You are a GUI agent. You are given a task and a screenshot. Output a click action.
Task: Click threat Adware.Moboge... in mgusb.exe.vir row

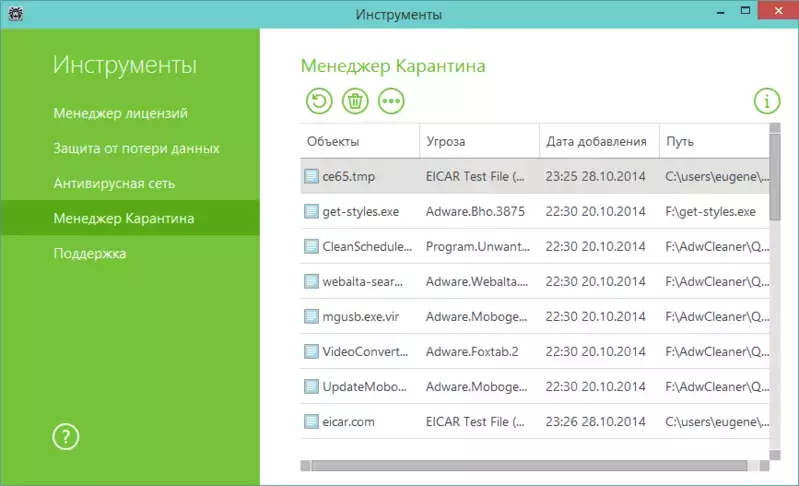pos(476,316)
